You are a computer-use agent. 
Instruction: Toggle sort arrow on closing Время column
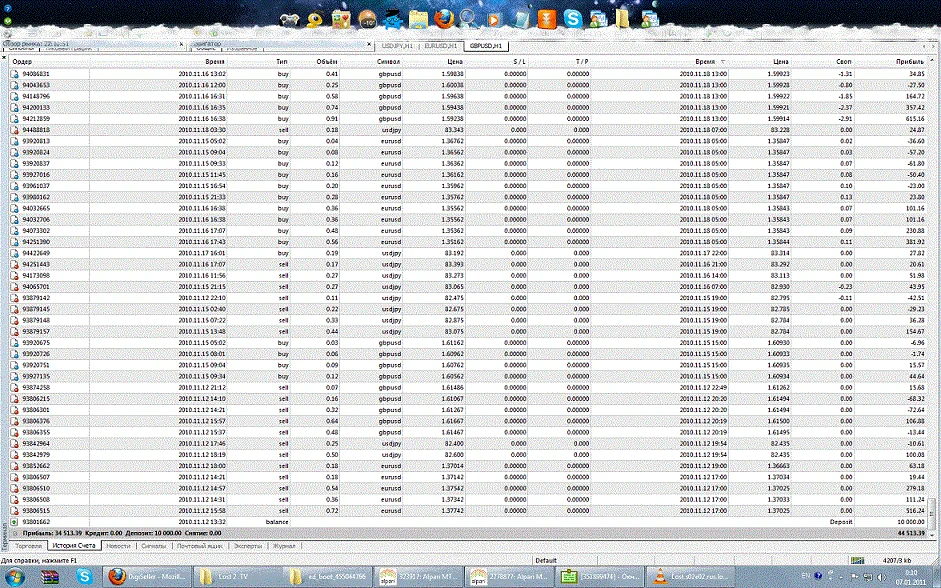(723, 62)
